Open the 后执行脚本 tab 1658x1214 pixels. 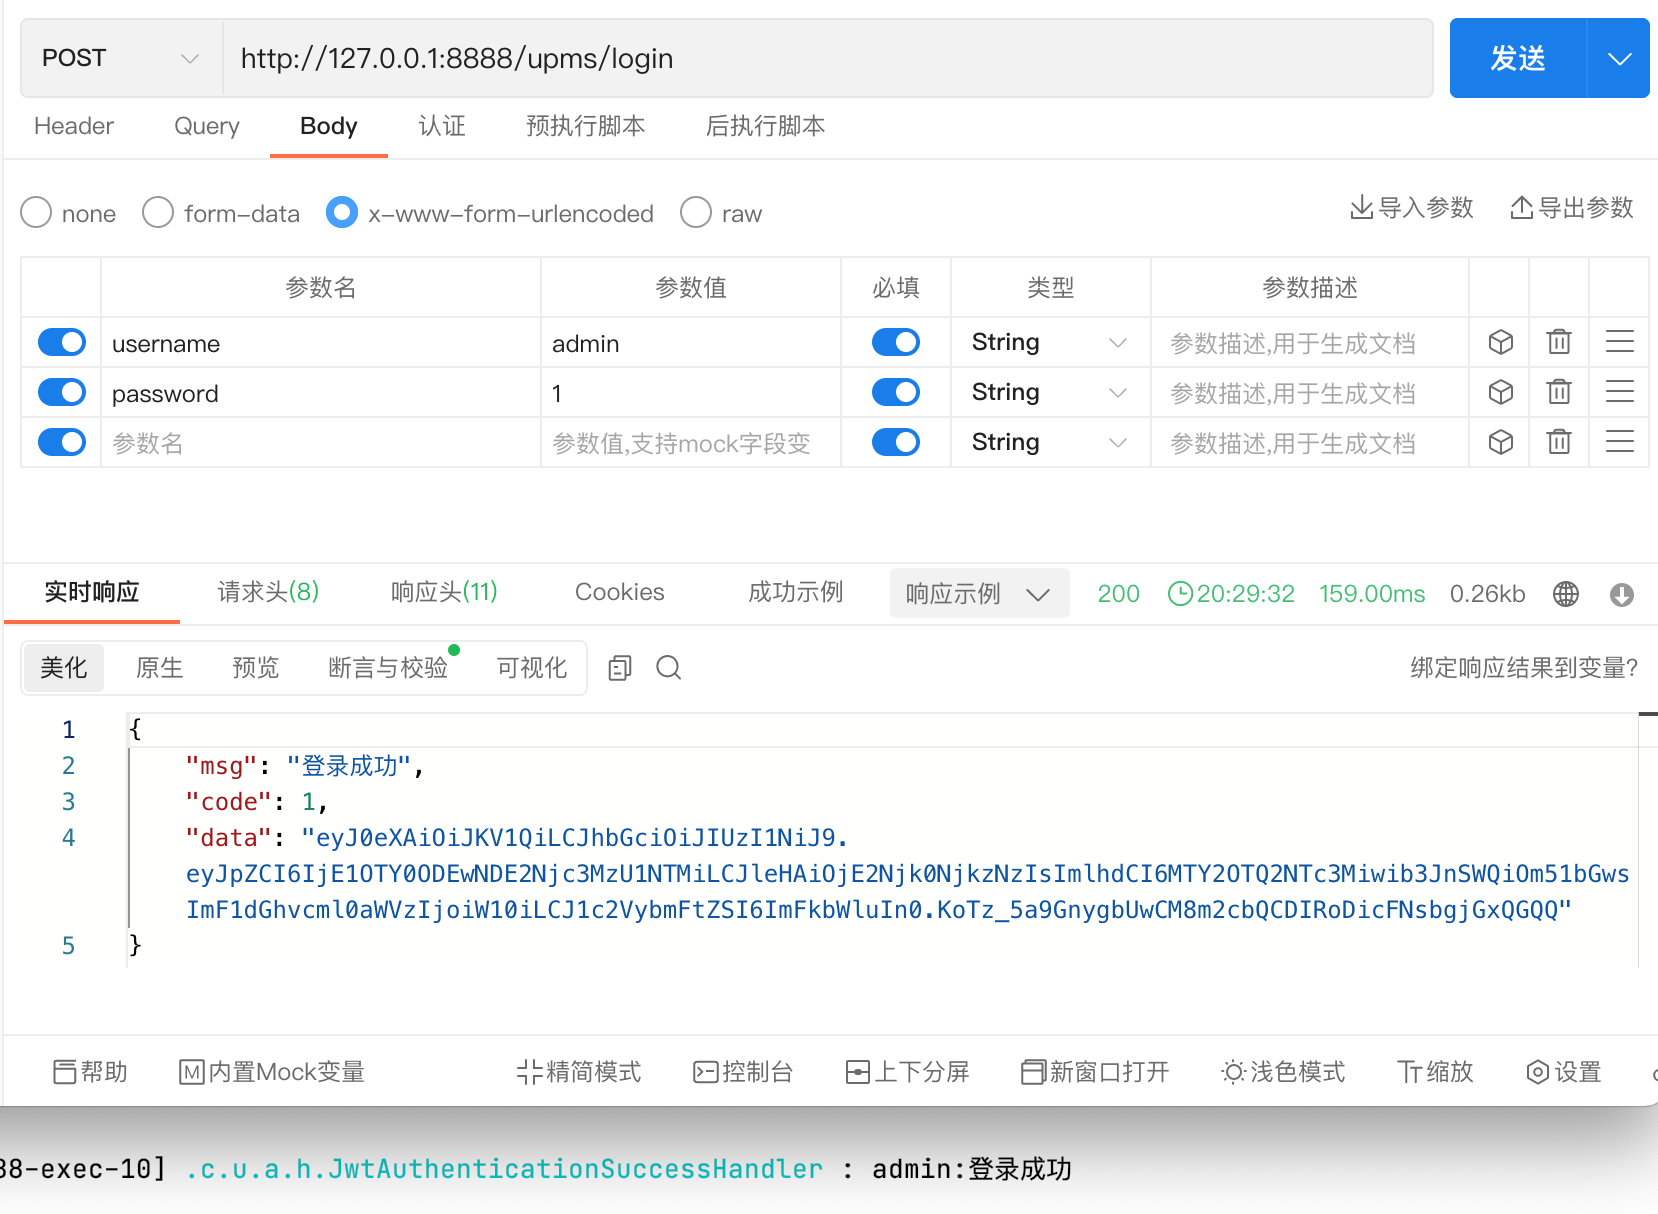click(766, 126)
